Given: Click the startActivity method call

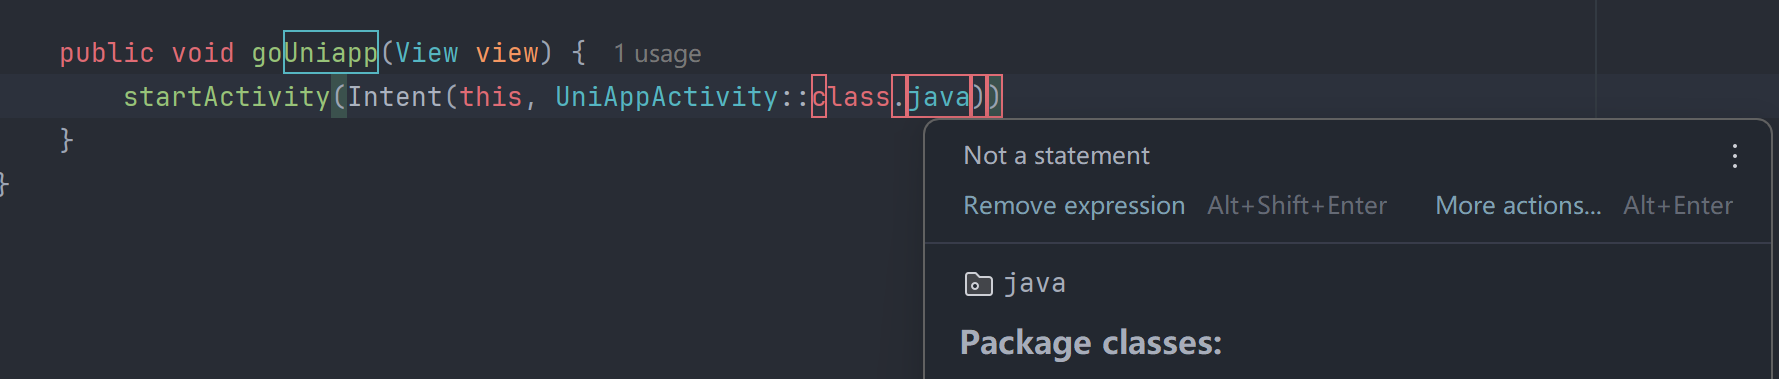Looking at the screenshot, I should 226,97.
